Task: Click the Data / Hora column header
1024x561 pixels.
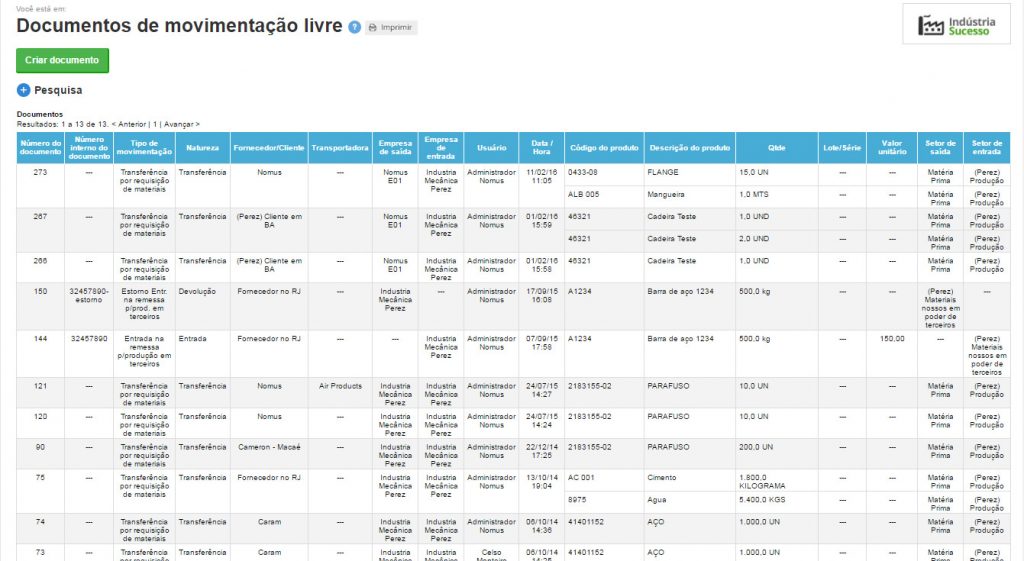Action: pos(542,147)
